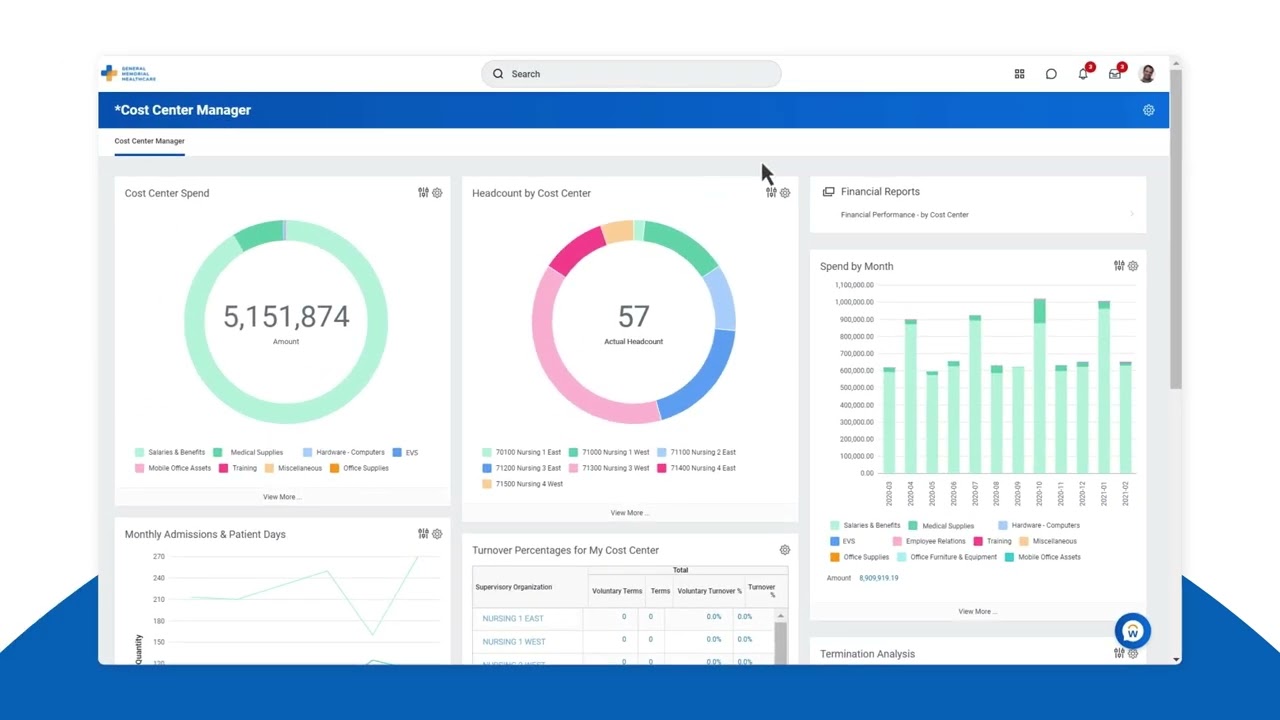
Task: Toggle Mobile Office Assets legend in Cost Center Spend
Action: pyautogui.click(x=173, y=469)
